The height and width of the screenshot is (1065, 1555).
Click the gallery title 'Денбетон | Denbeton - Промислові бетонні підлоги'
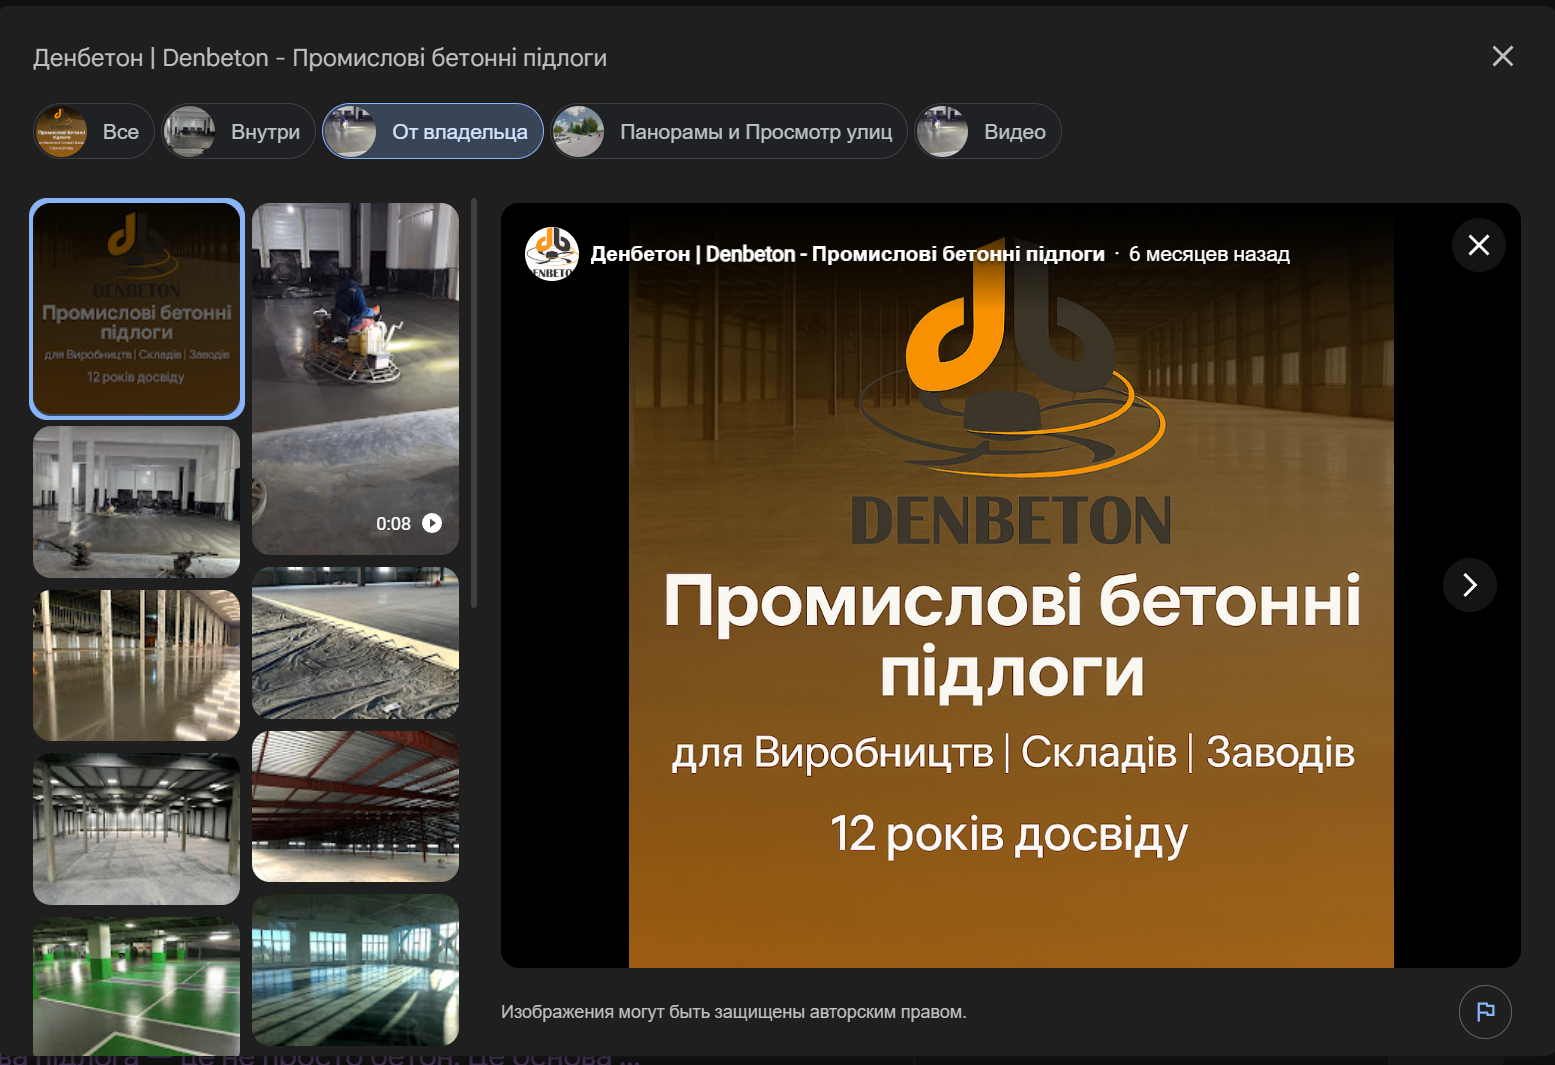pos(320,58)
